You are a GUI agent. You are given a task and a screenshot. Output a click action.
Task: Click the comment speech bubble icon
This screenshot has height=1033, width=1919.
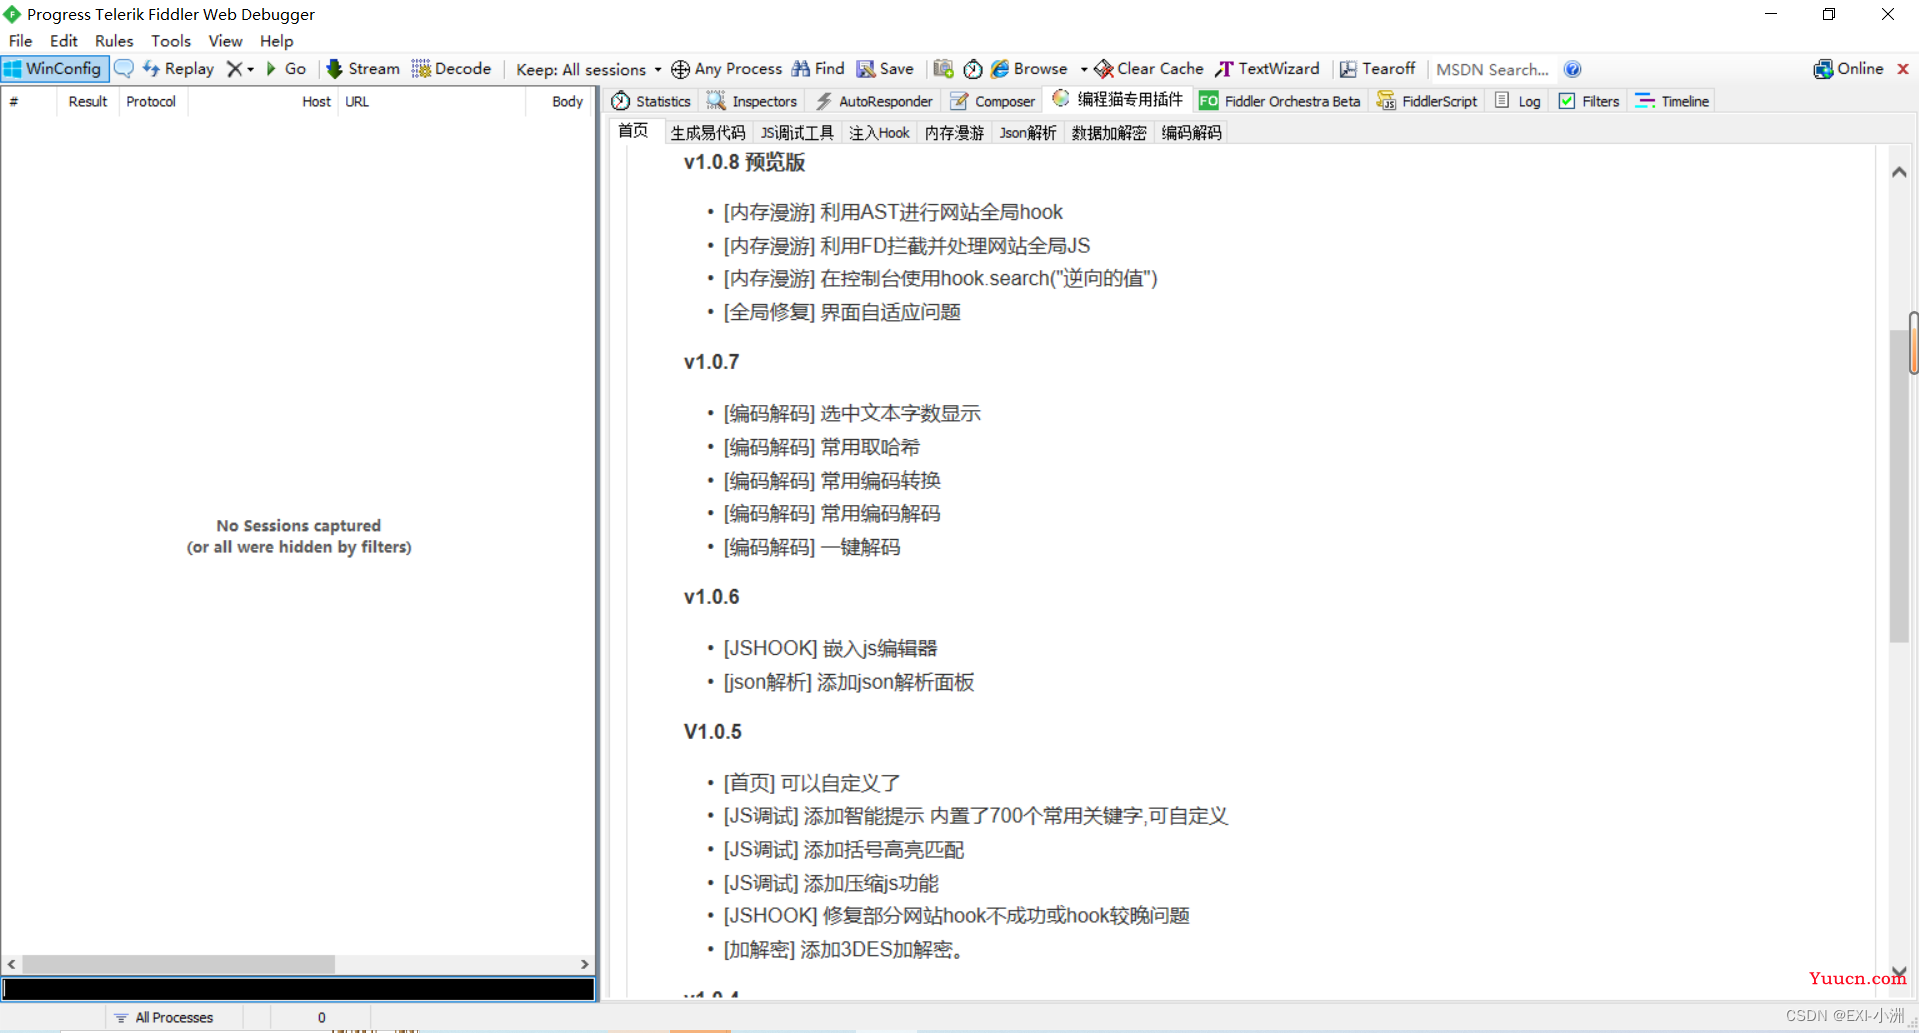click(124, 69)
